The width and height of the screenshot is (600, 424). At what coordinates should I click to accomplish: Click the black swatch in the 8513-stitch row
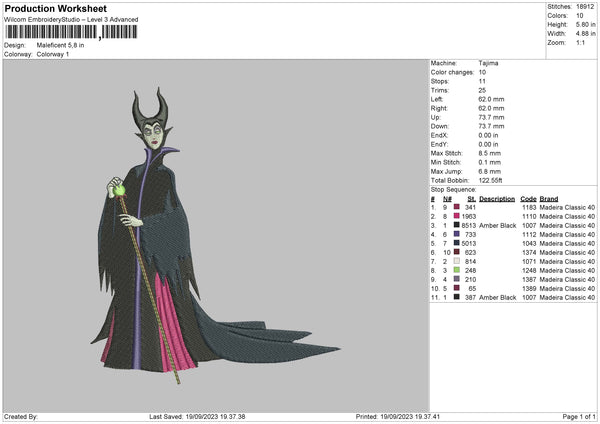(x=457, y=225)
